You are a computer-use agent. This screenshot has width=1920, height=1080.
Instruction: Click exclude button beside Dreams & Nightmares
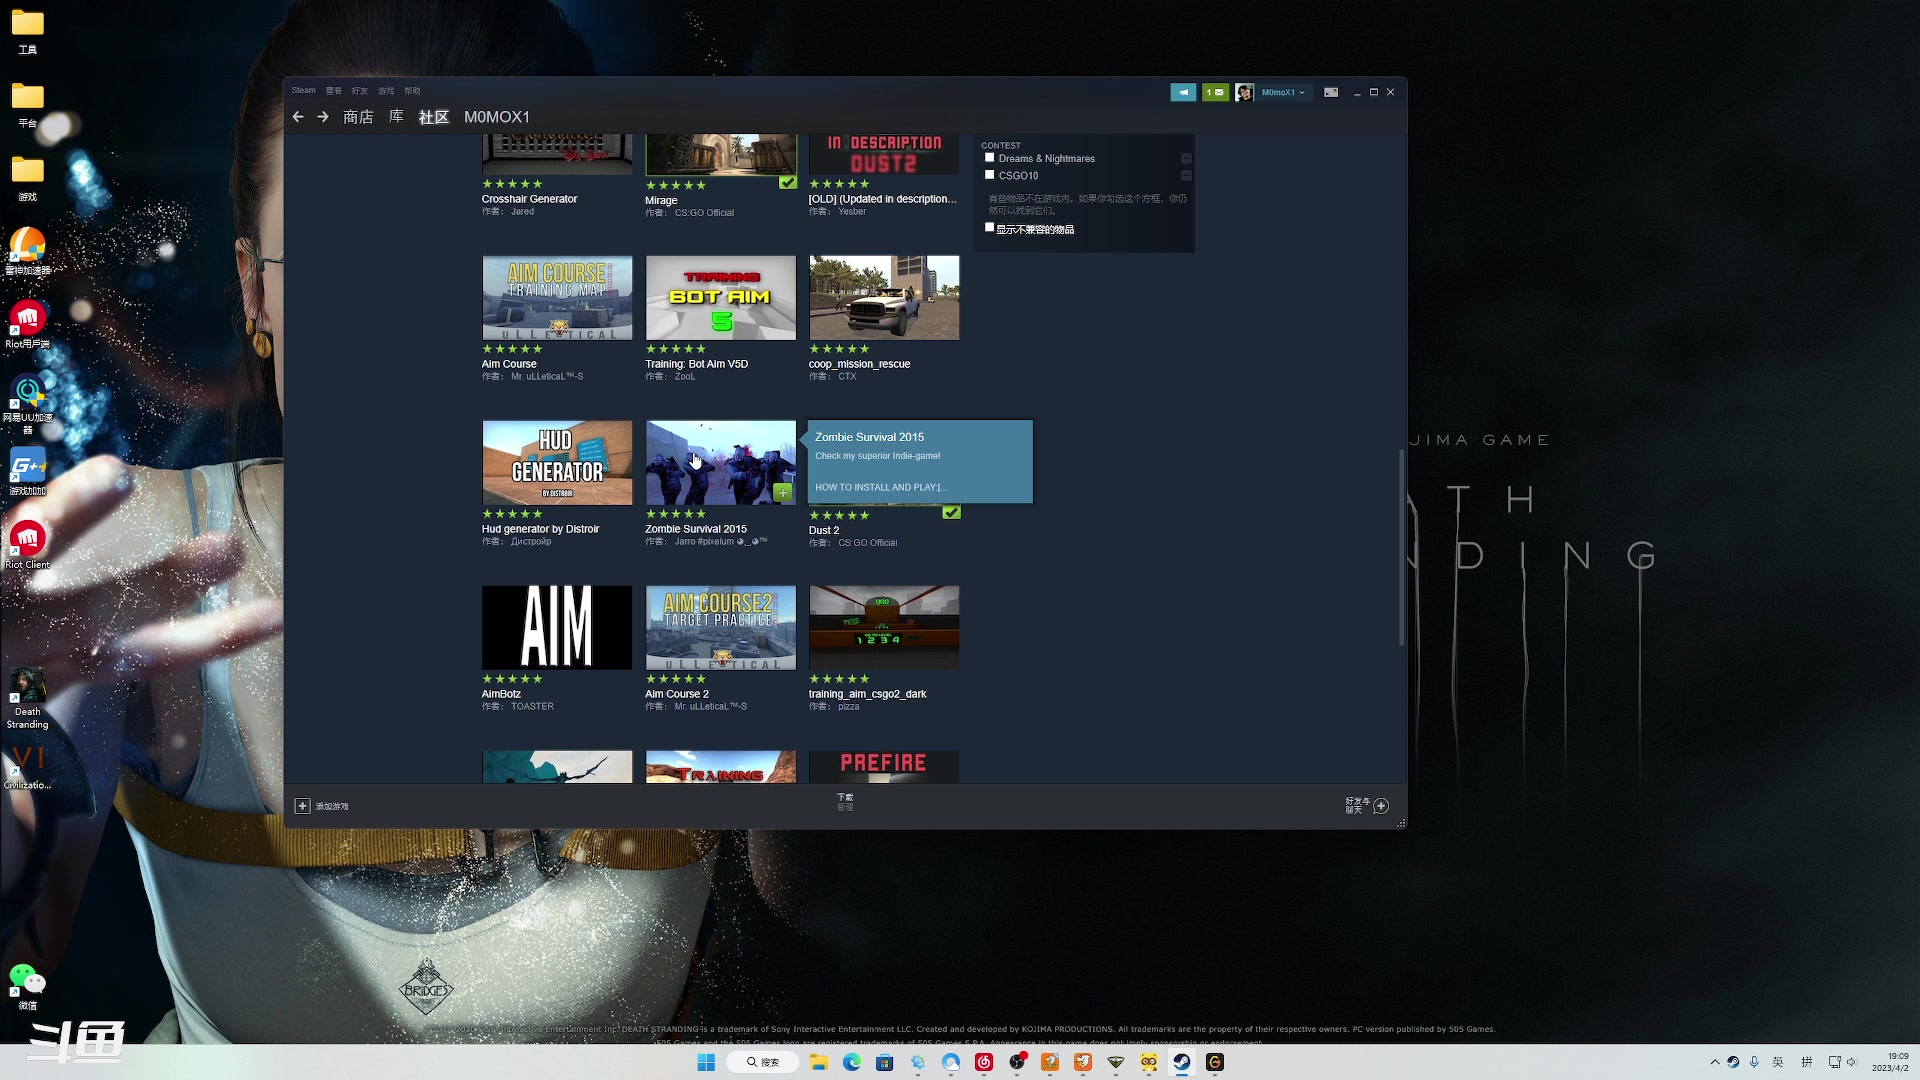coord(1186,158)
